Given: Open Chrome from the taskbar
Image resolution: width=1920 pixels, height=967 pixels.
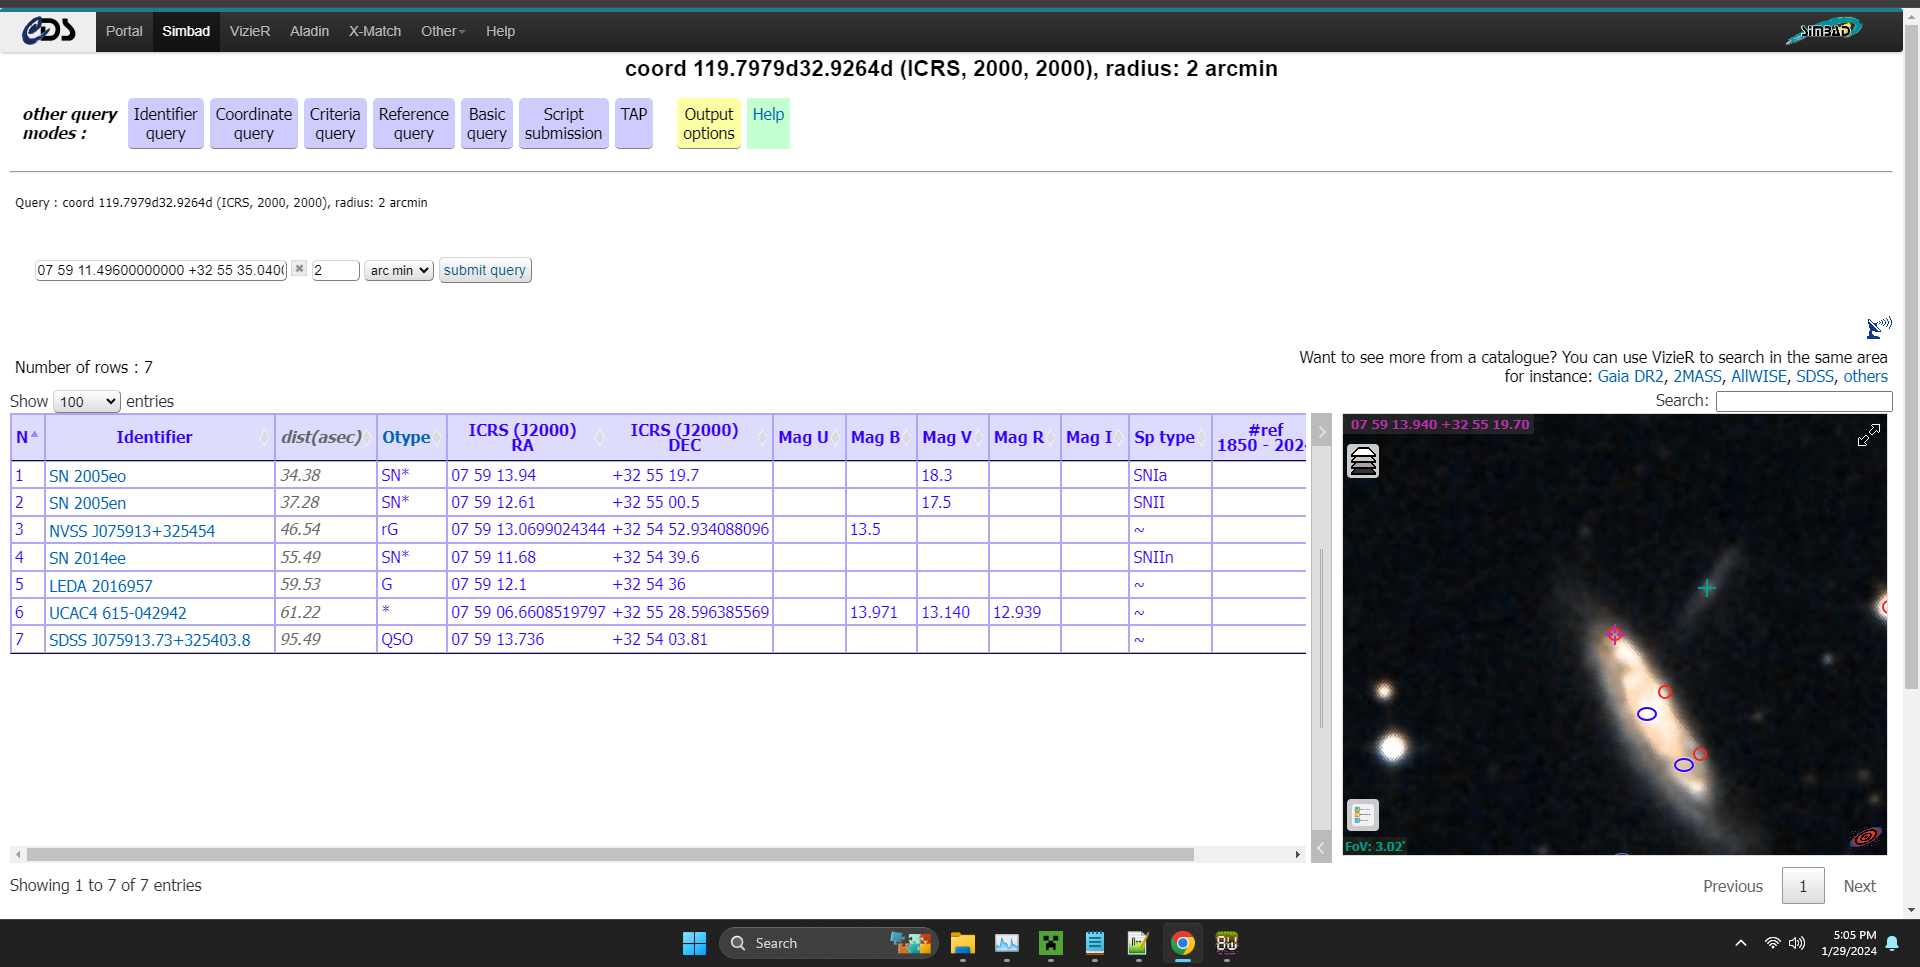Looking at the screenshot, I should [x=1182, y=943].
